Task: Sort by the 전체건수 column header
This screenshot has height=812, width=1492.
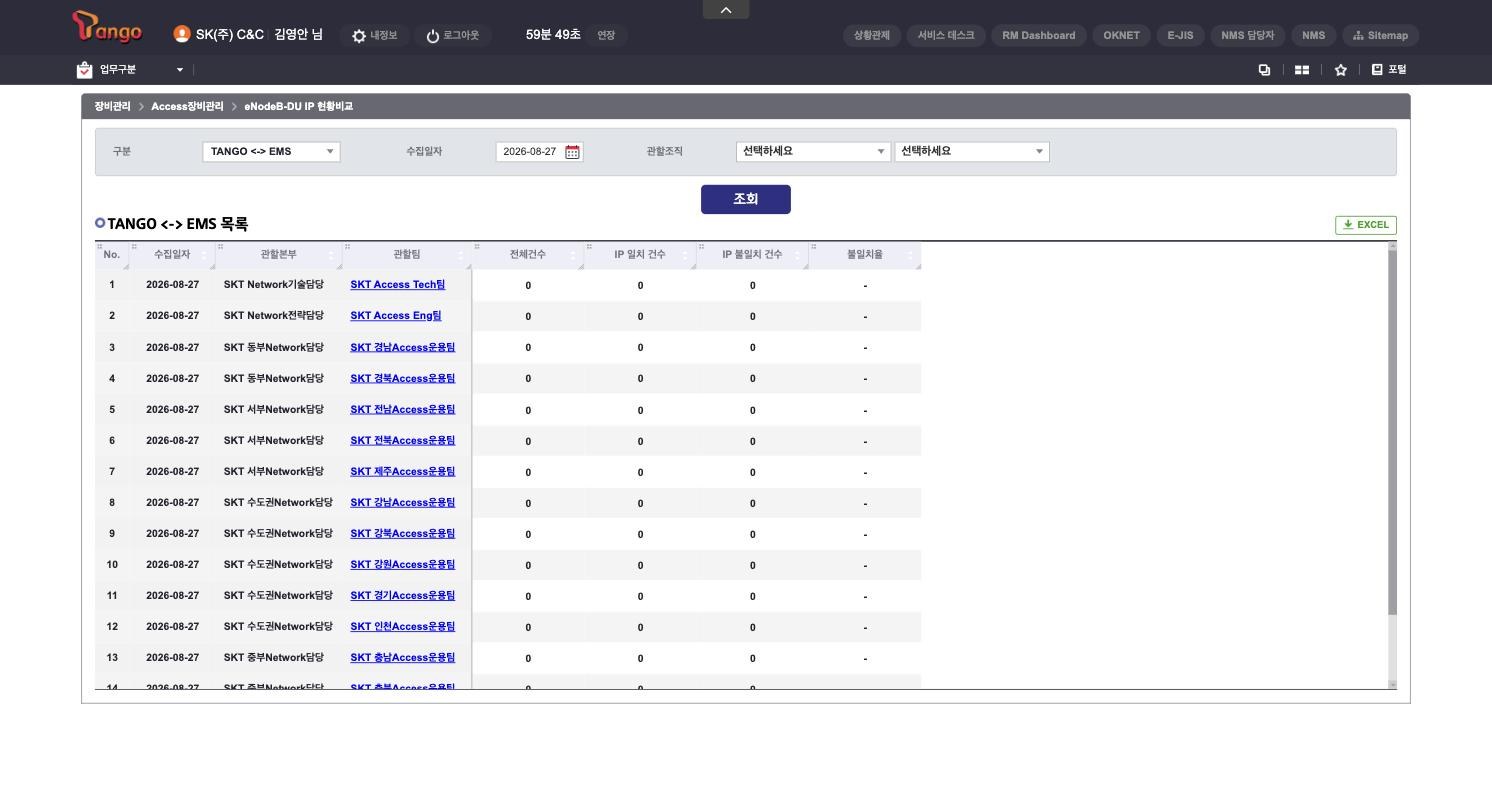Action: (528, 255)
